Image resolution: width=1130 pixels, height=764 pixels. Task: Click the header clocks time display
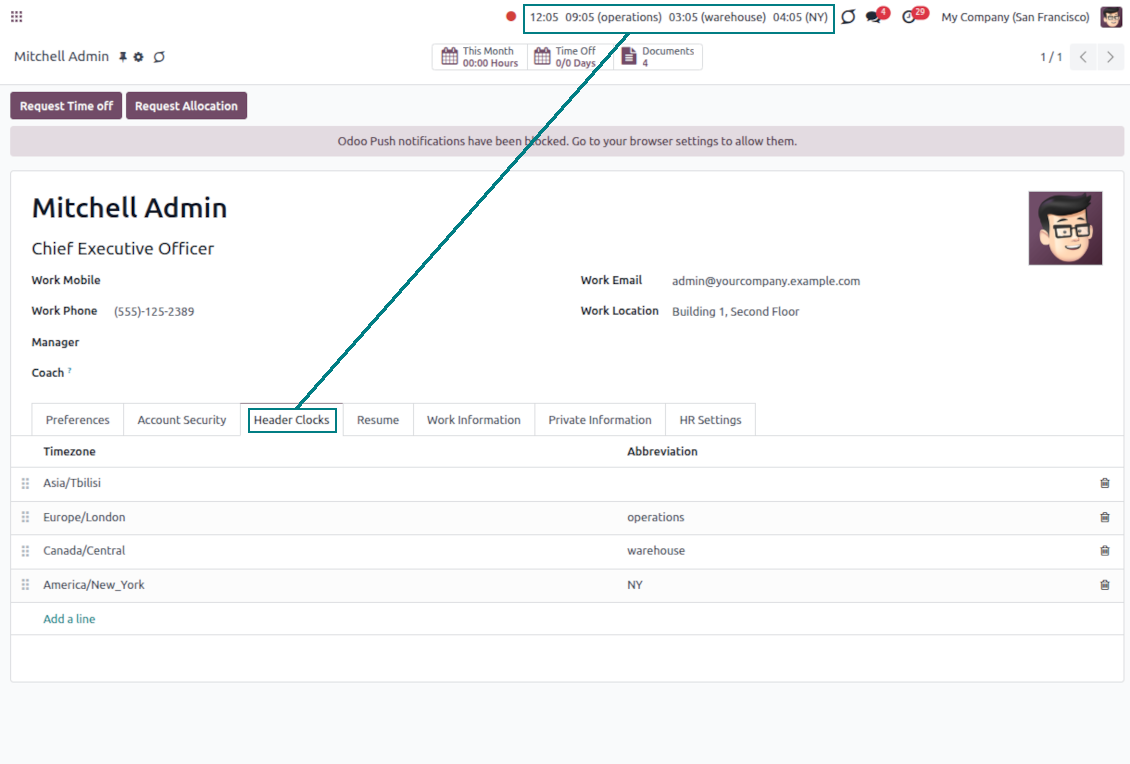pyautogui.click(x=679, y=17)
